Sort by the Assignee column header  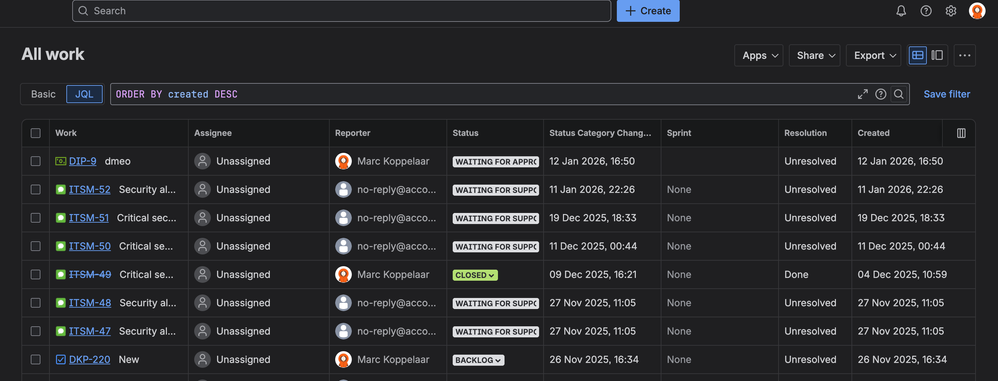point(213,133)
